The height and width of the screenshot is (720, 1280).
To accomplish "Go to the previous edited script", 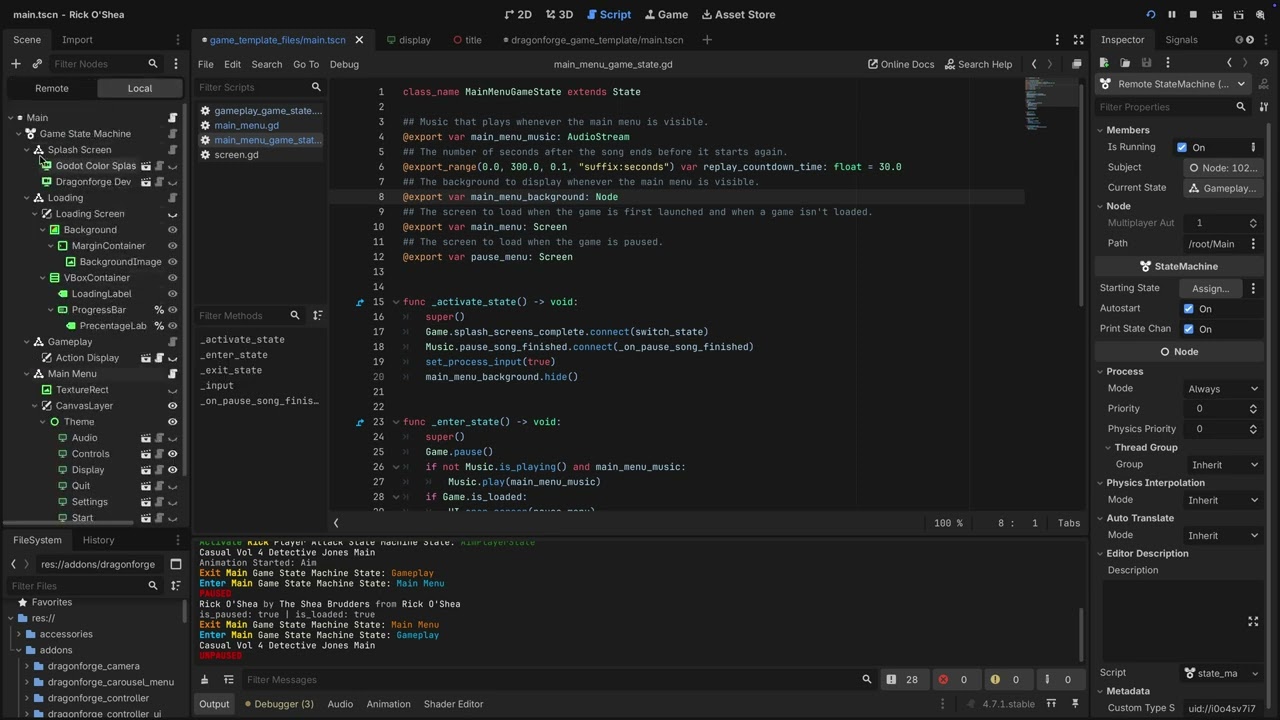I will 1034,64.
